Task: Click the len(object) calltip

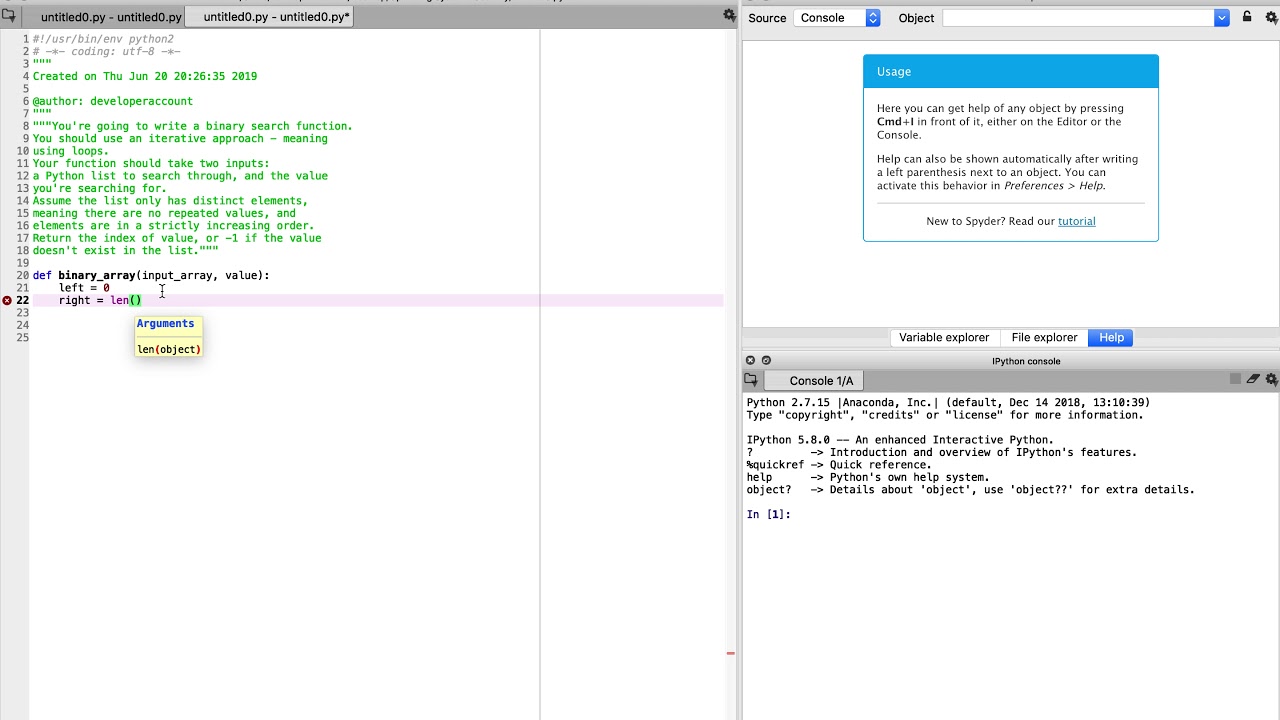Action: [x=169, y=349]
